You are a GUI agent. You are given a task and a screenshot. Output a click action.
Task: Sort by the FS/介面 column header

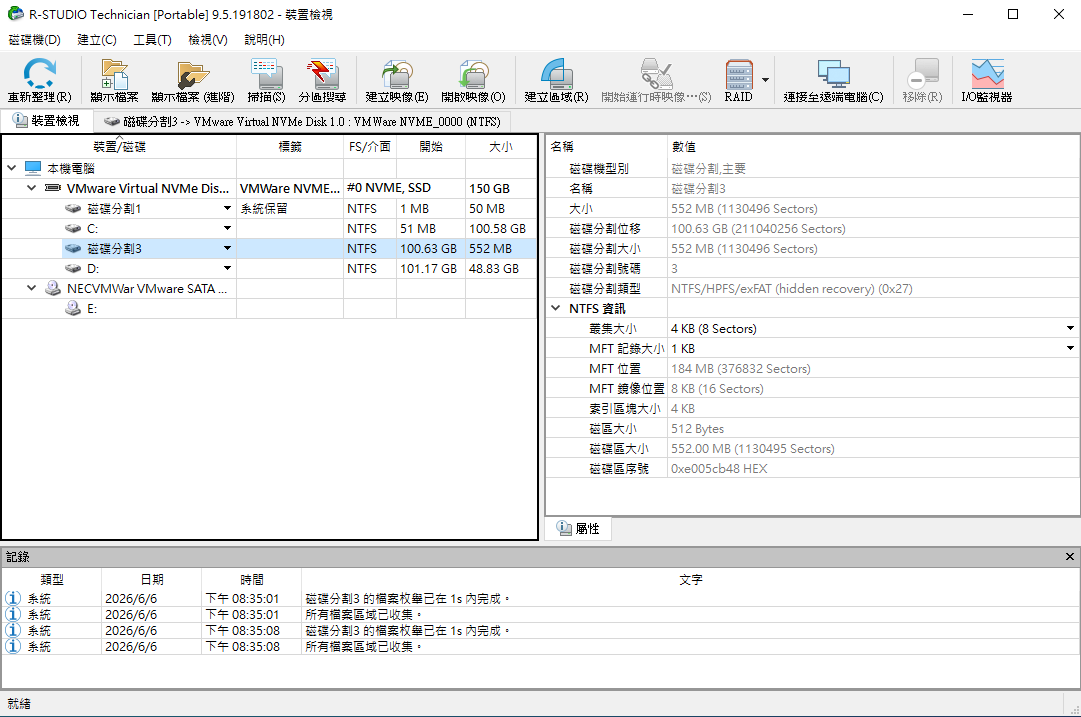pyautogui.click(x=370, y=147)
